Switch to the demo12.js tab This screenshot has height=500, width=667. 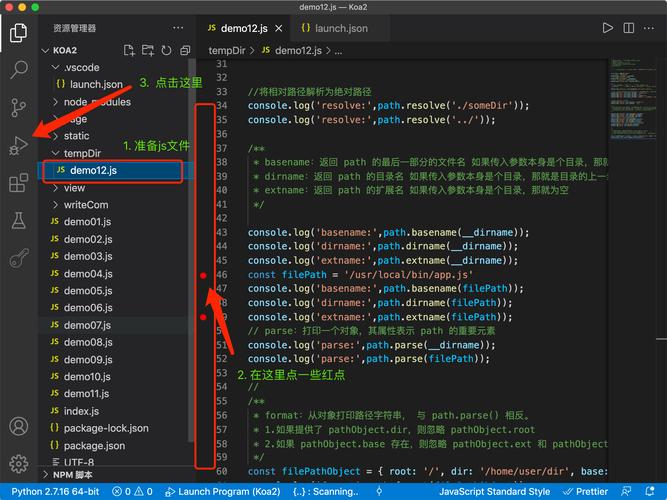point(244,29)
